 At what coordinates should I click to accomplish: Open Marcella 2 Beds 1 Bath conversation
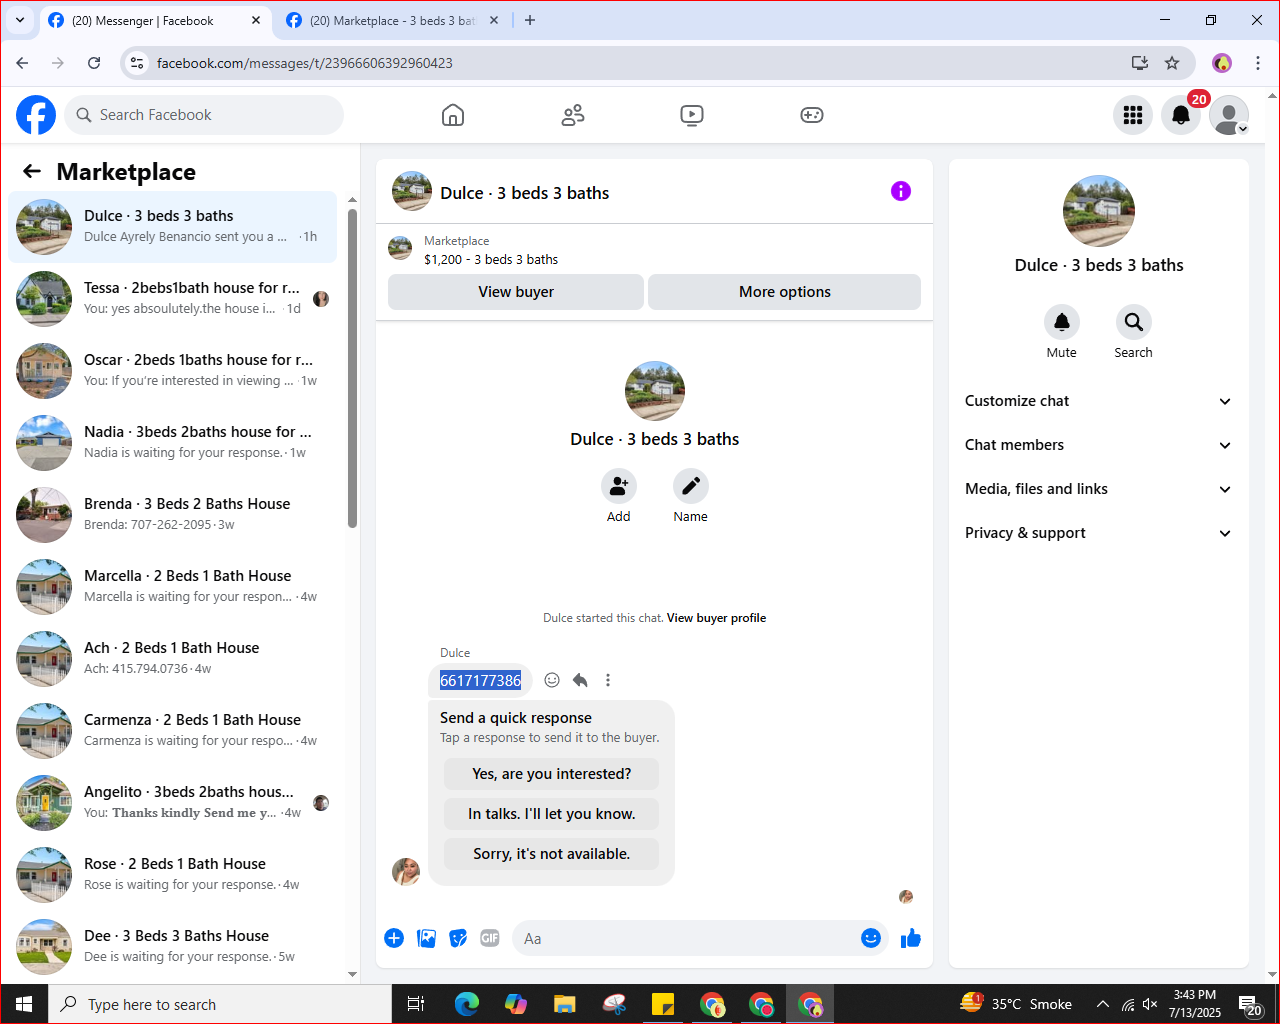(x=172, y=587)
